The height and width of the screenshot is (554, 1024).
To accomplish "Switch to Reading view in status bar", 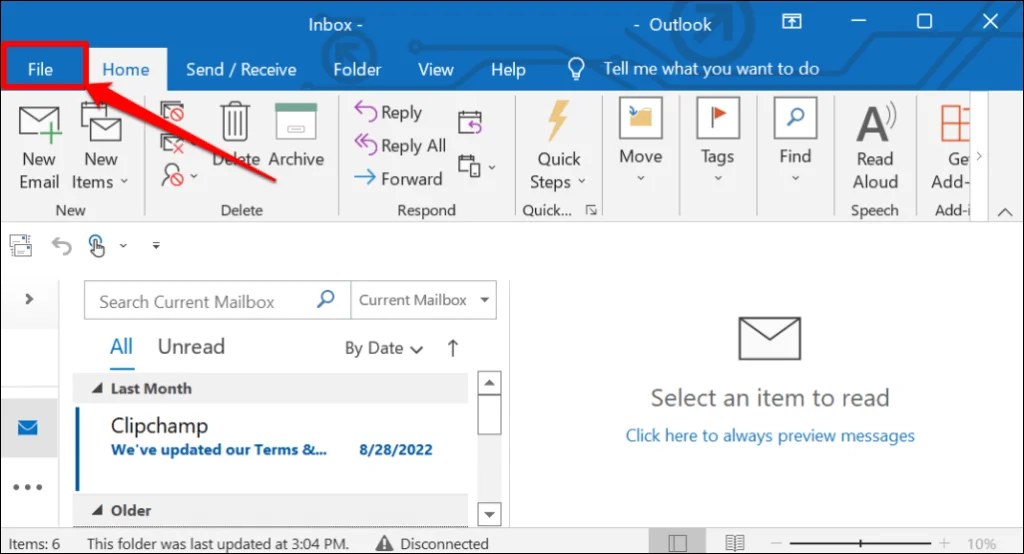I will pyautogui.click(x=735, y=543).
